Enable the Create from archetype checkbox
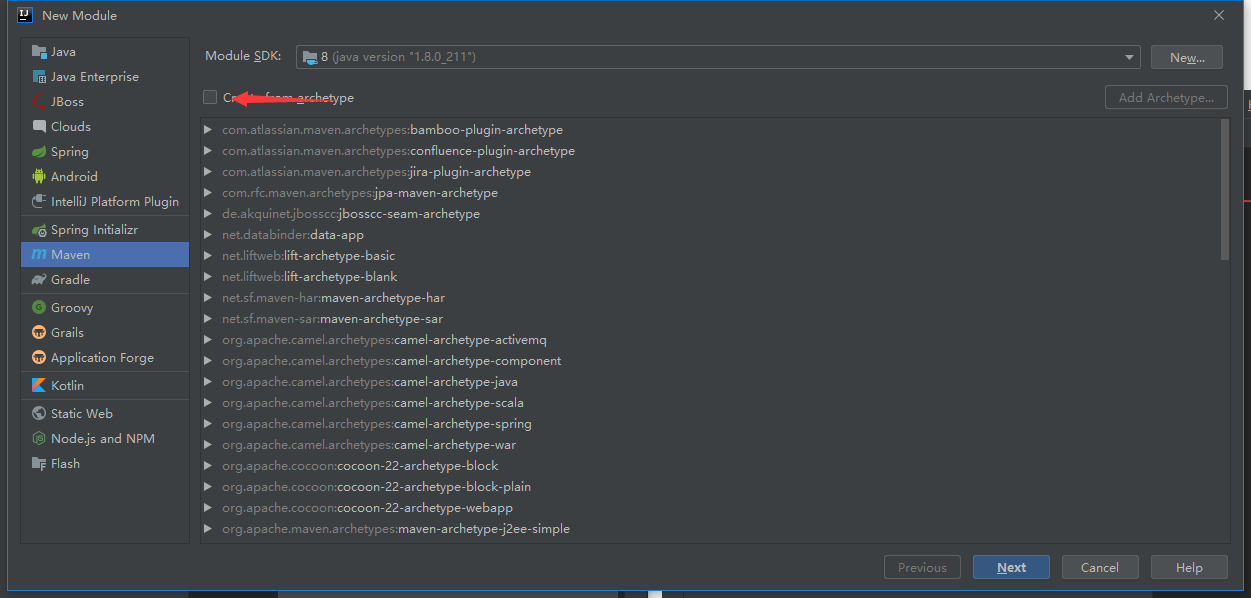 coord(210,97)
